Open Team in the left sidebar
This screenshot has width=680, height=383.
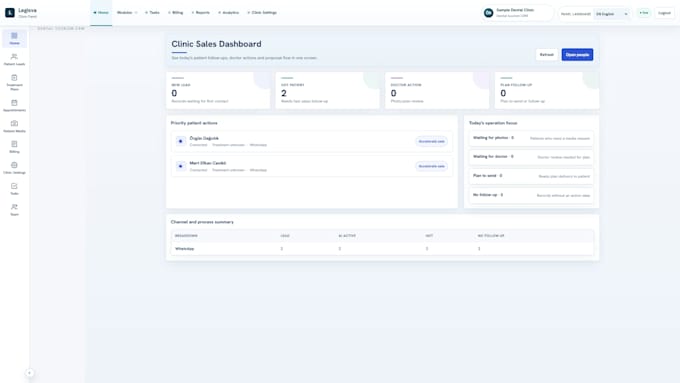click(x=14, y=210)
